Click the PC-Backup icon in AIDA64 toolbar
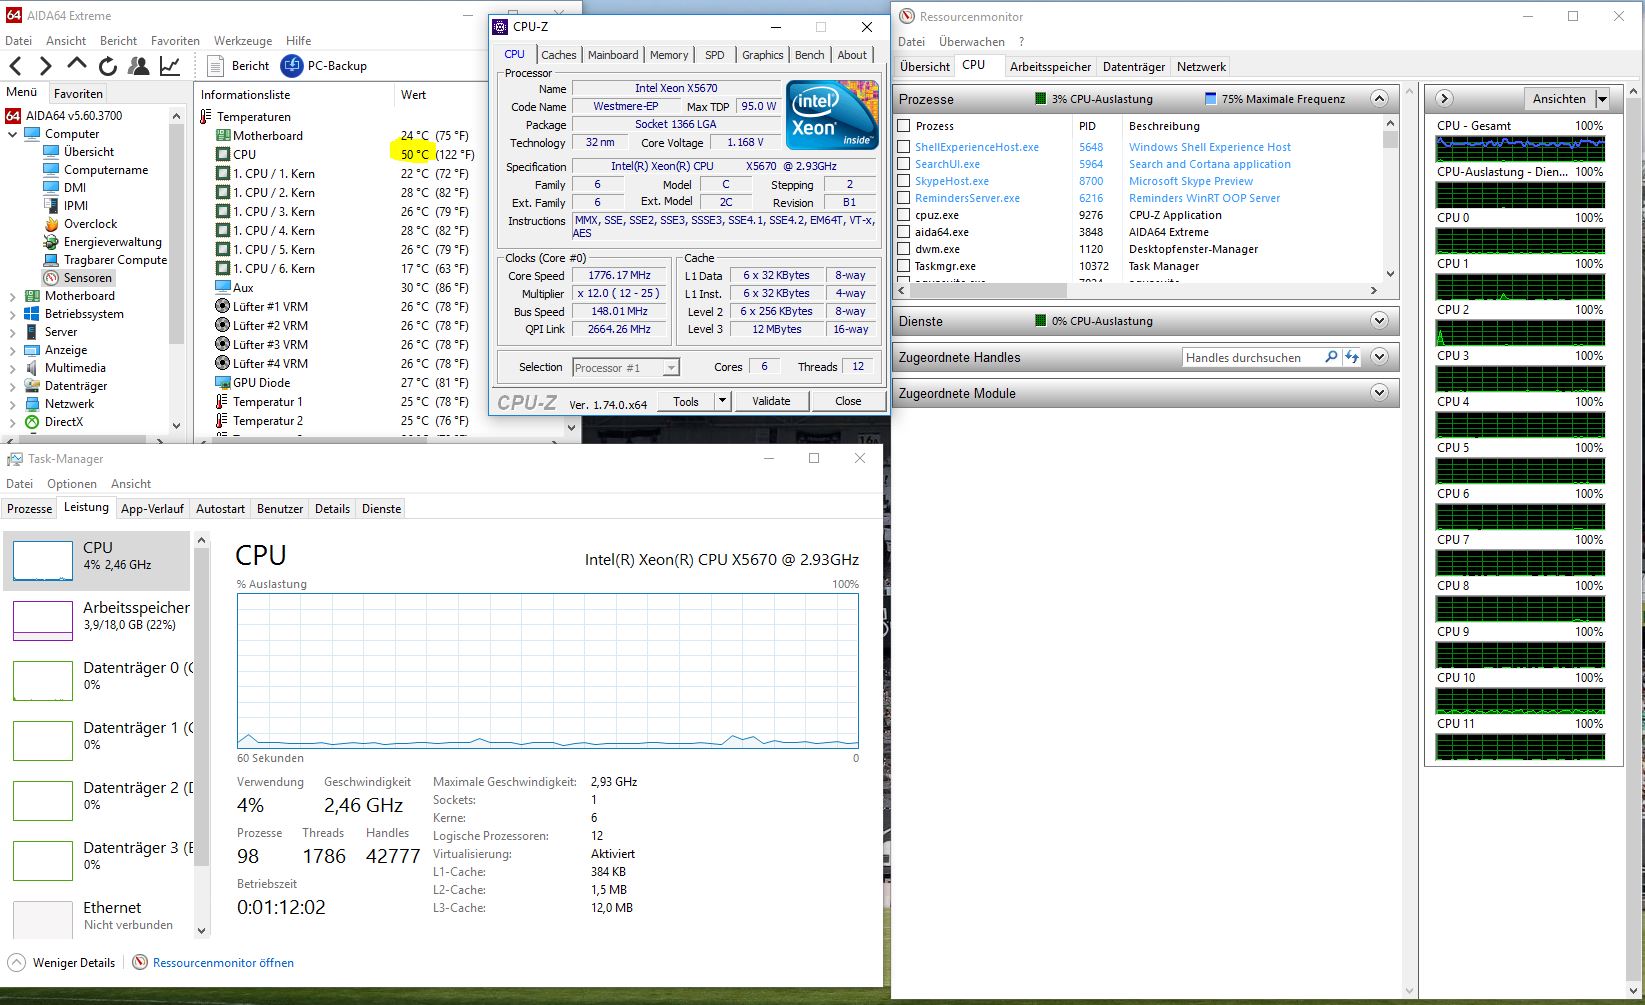Screen dimensions: 1645x1005 (x=292, y=66)
